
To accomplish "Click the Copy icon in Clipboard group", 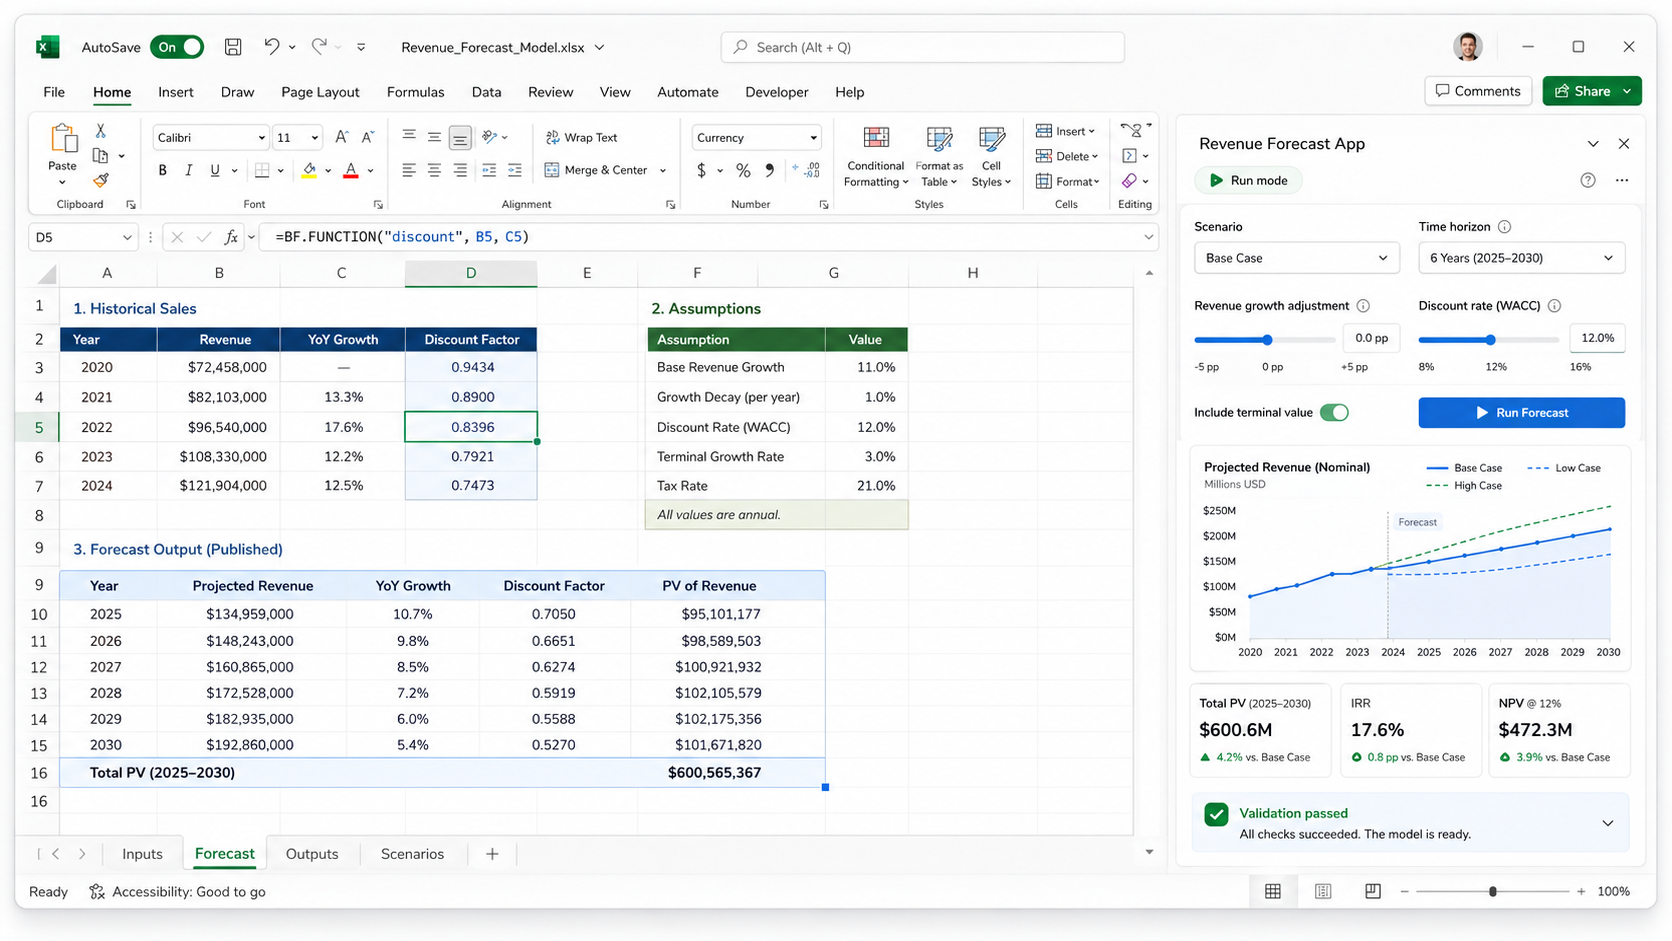I will pos(100,156).
